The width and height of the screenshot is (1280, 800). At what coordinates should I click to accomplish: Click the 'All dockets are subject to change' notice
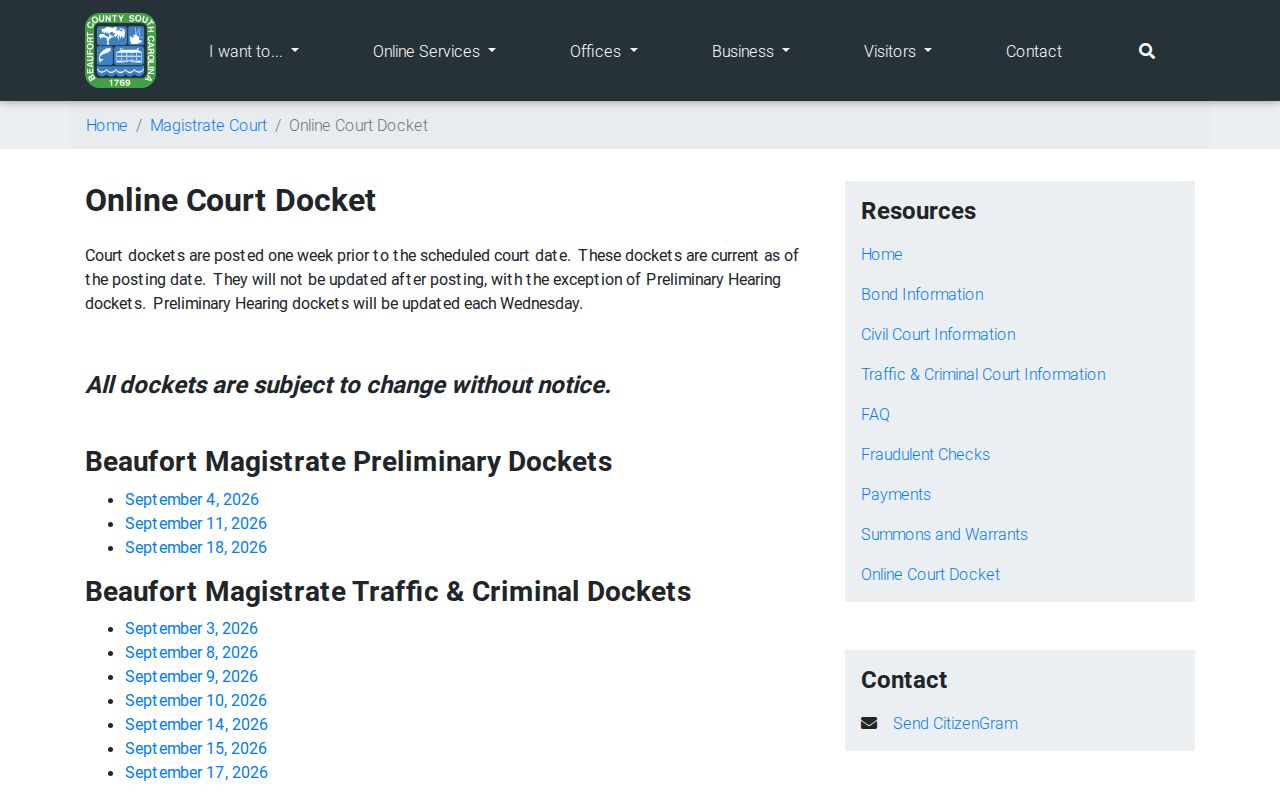click(348, 385)
